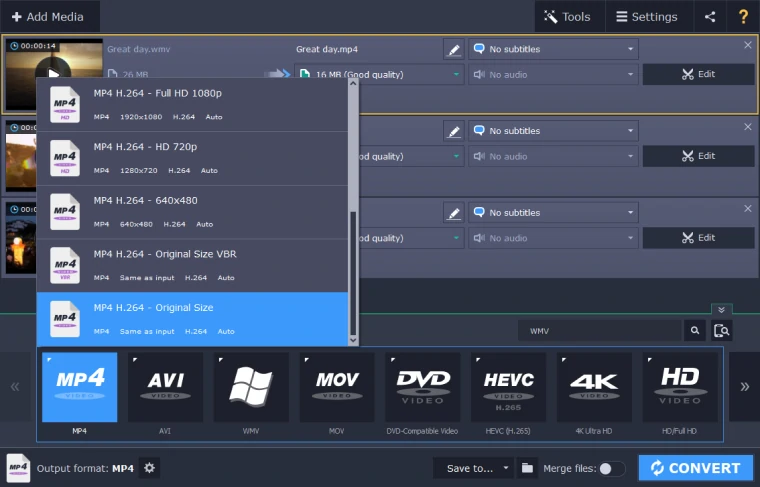The width and height of the screenshot is (760, 487).
Task: Start conversion with the CONVERT button
Action: [x=696, y=468]
